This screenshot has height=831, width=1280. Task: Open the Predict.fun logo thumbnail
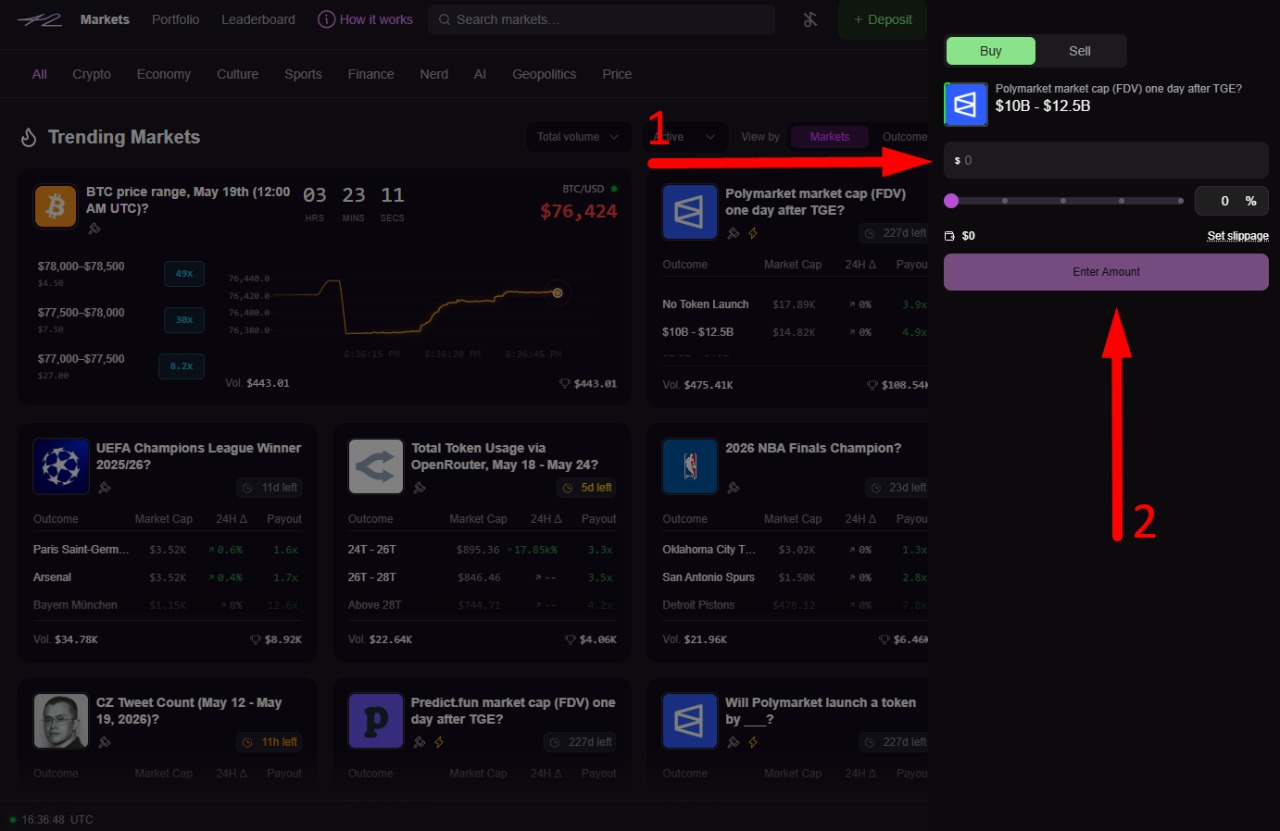[376, 721]
